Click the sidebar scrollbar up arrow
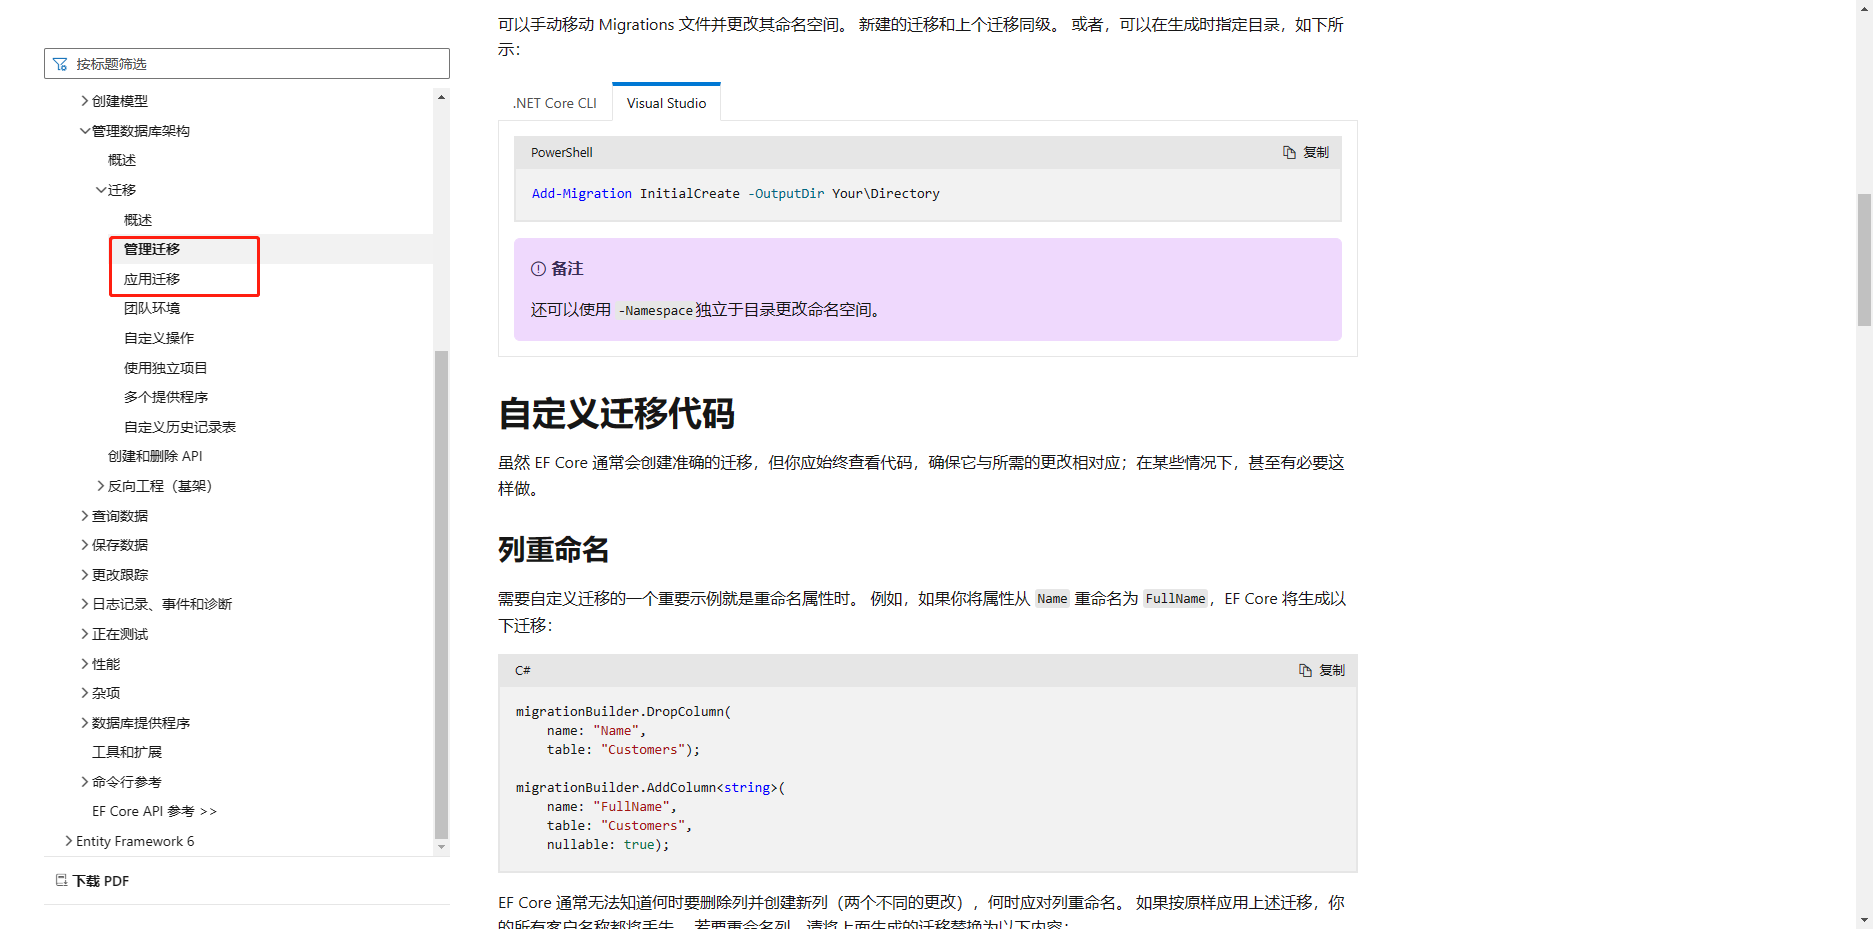The height and width of the screenshot is (929, 1873). coord(441,97)
